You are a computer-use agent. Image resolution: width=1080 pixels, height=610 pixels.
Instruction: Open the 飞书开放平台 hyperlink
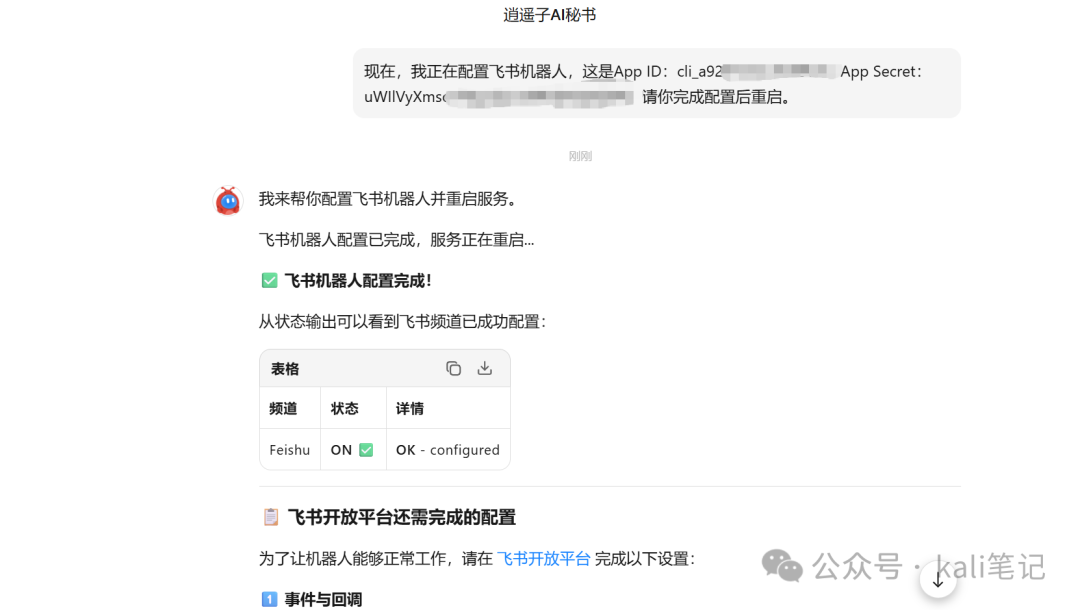click(543, 558)
